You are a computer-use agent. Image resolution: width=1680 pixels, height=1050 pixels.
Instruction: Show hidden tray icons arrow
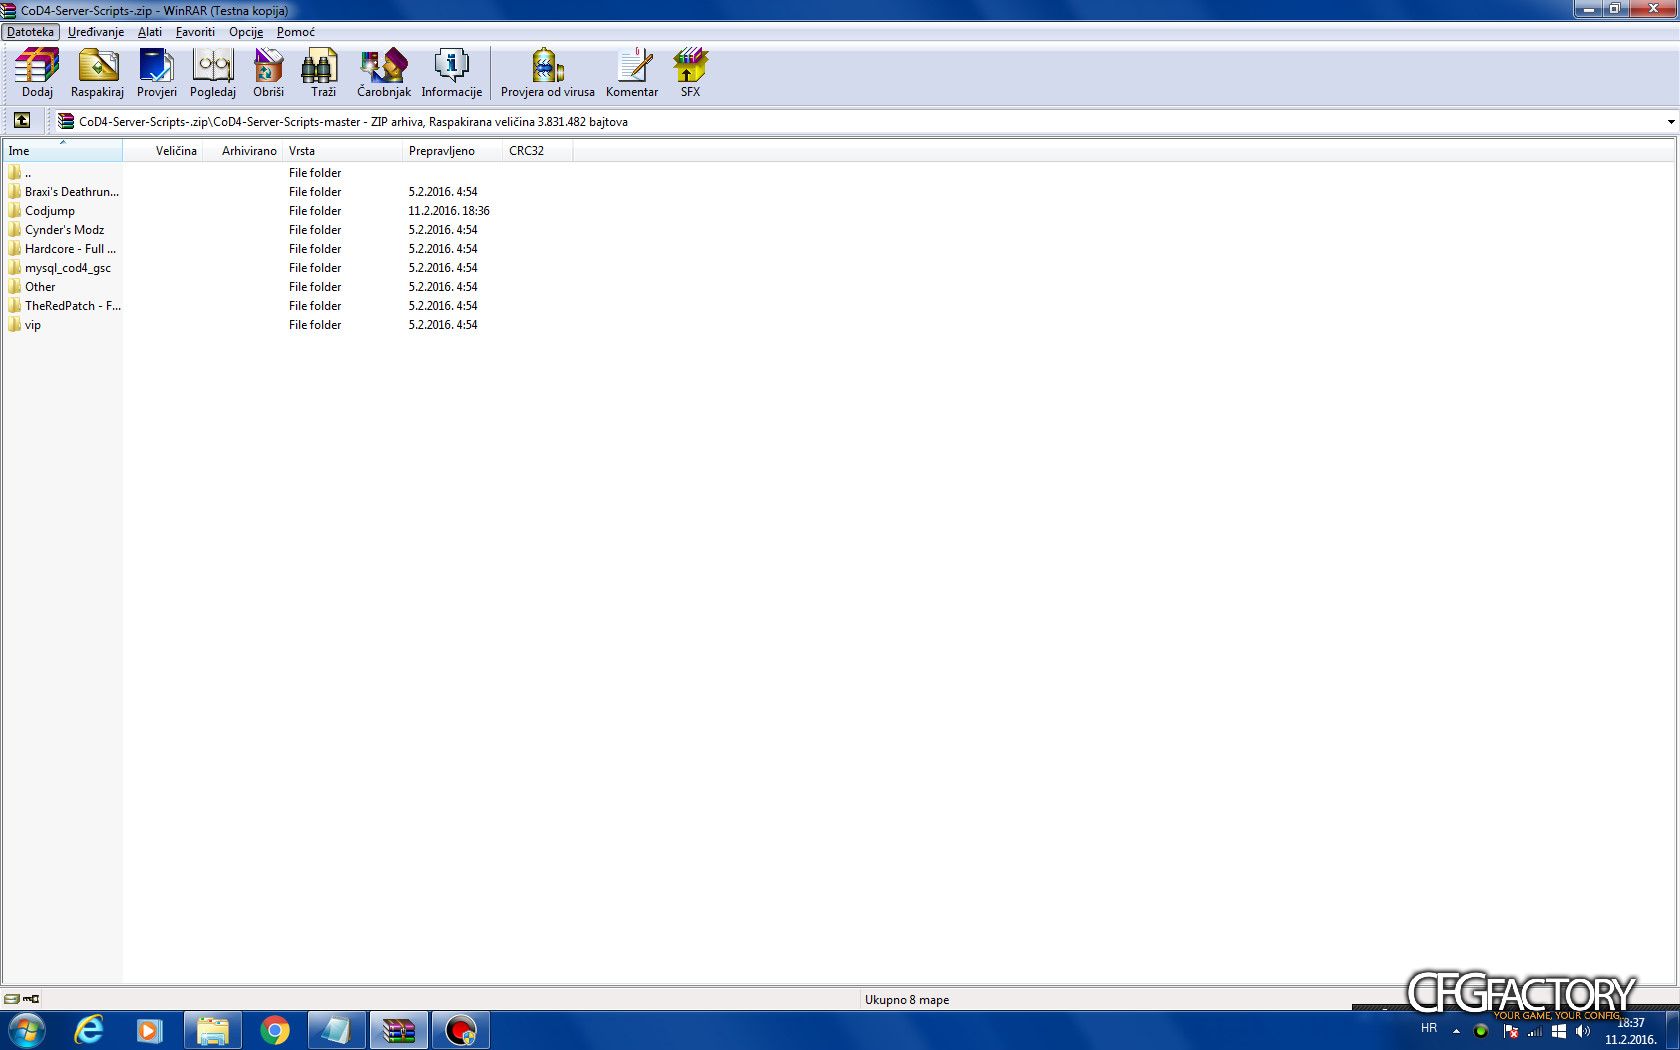pyautogui.click(x=1456, y=1030)
